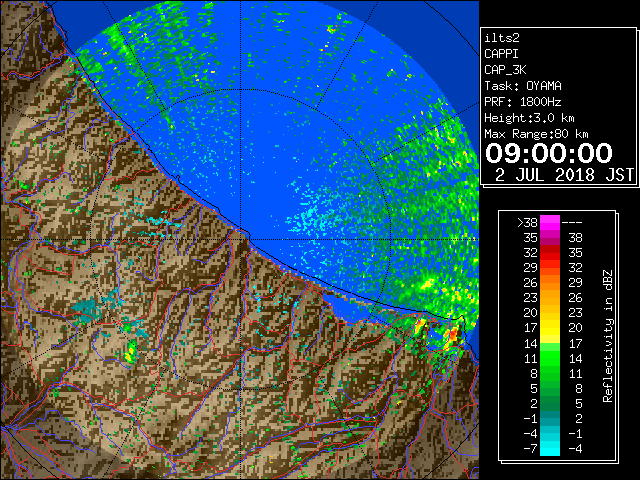
Task: Select the "2 JUL 2018 JST" date
Action: (x=564, y=175)
